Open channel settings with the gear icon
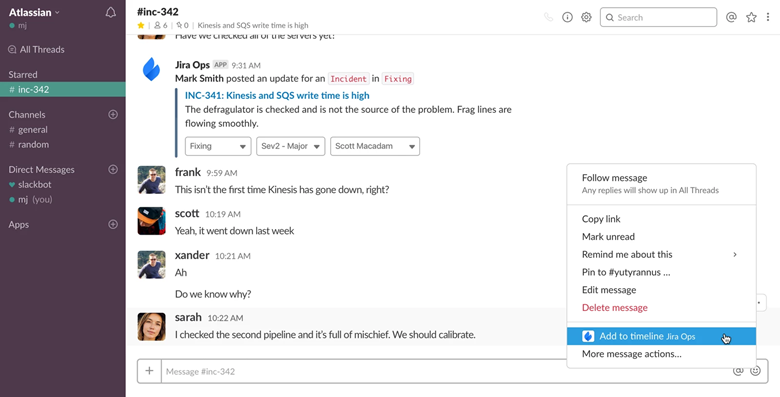 (586, 17)
